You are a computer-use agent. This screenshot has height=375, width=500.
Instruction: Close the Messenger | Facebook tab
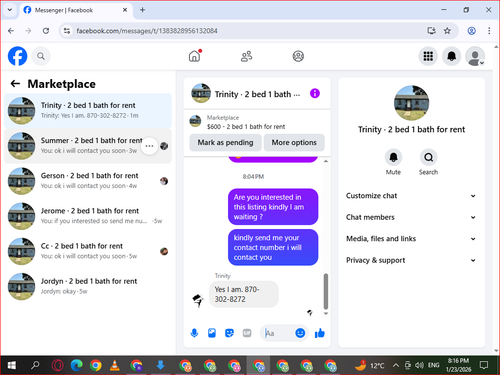point(125,10)
